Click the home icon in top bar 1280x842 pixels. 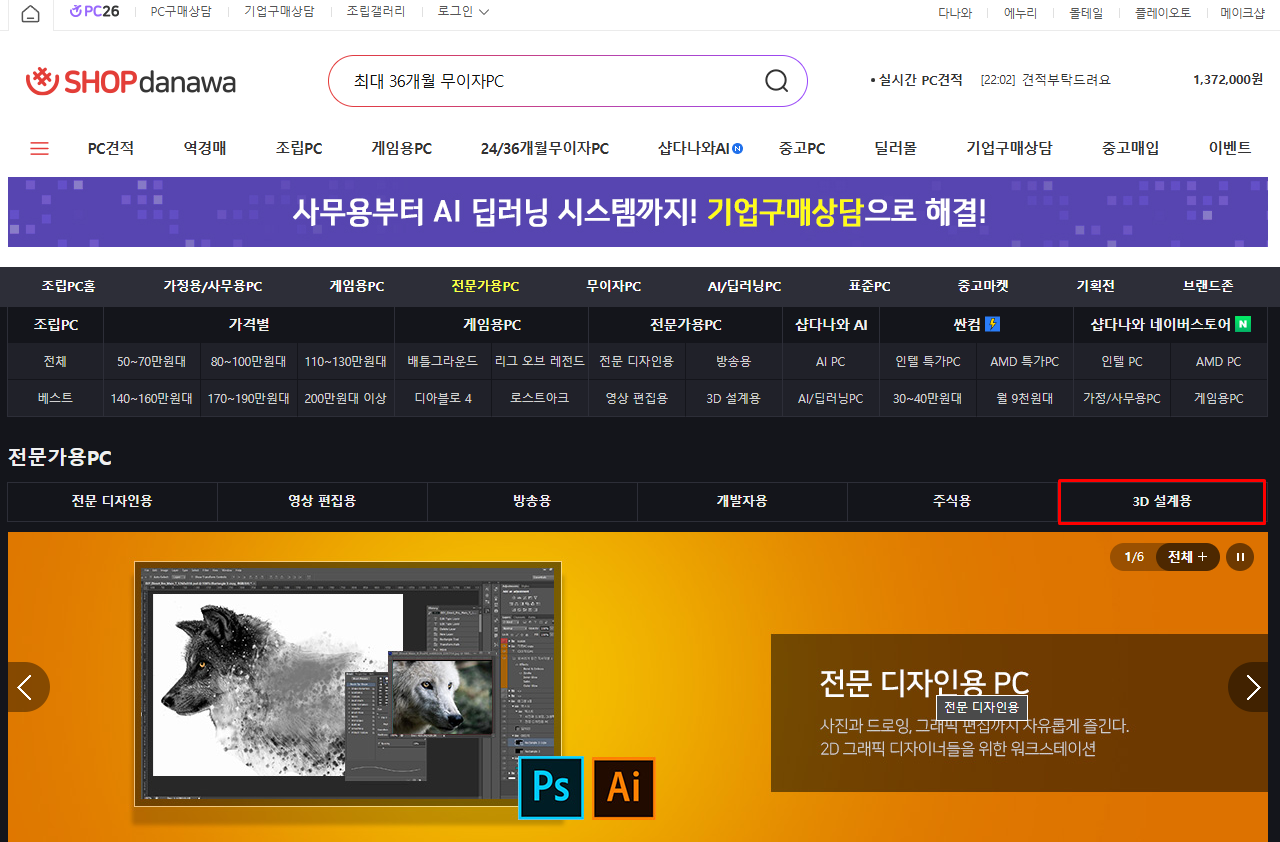coord(30,13)
